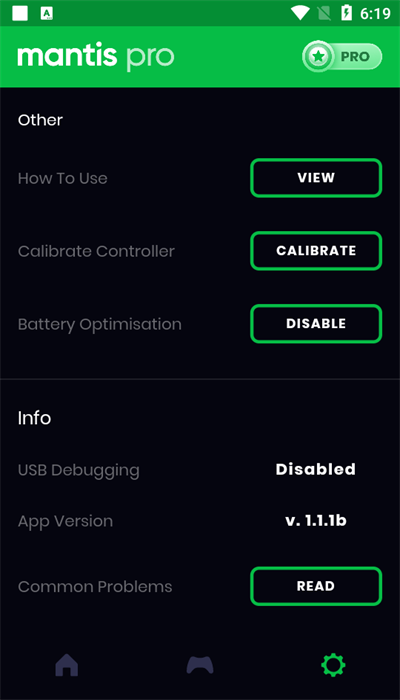
Task: Tap the battery charging icon
Action: [346, 13]
